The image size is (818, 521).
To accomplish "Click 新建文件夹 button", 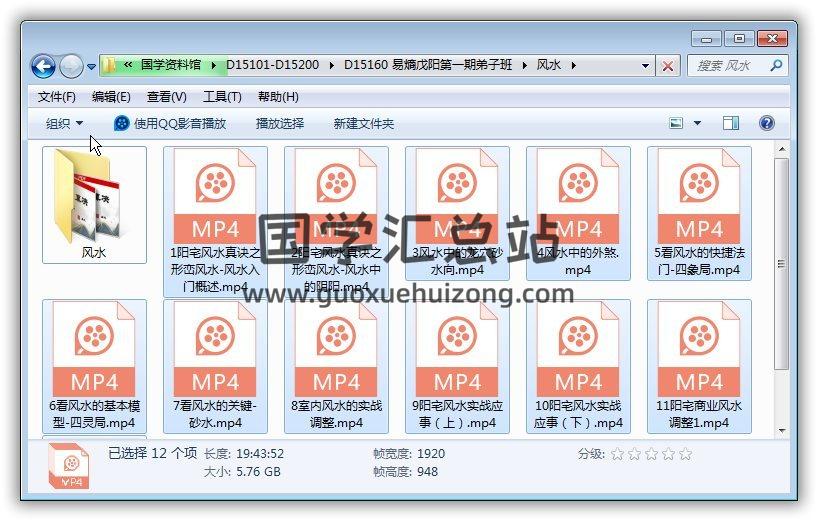I will 364,124.
